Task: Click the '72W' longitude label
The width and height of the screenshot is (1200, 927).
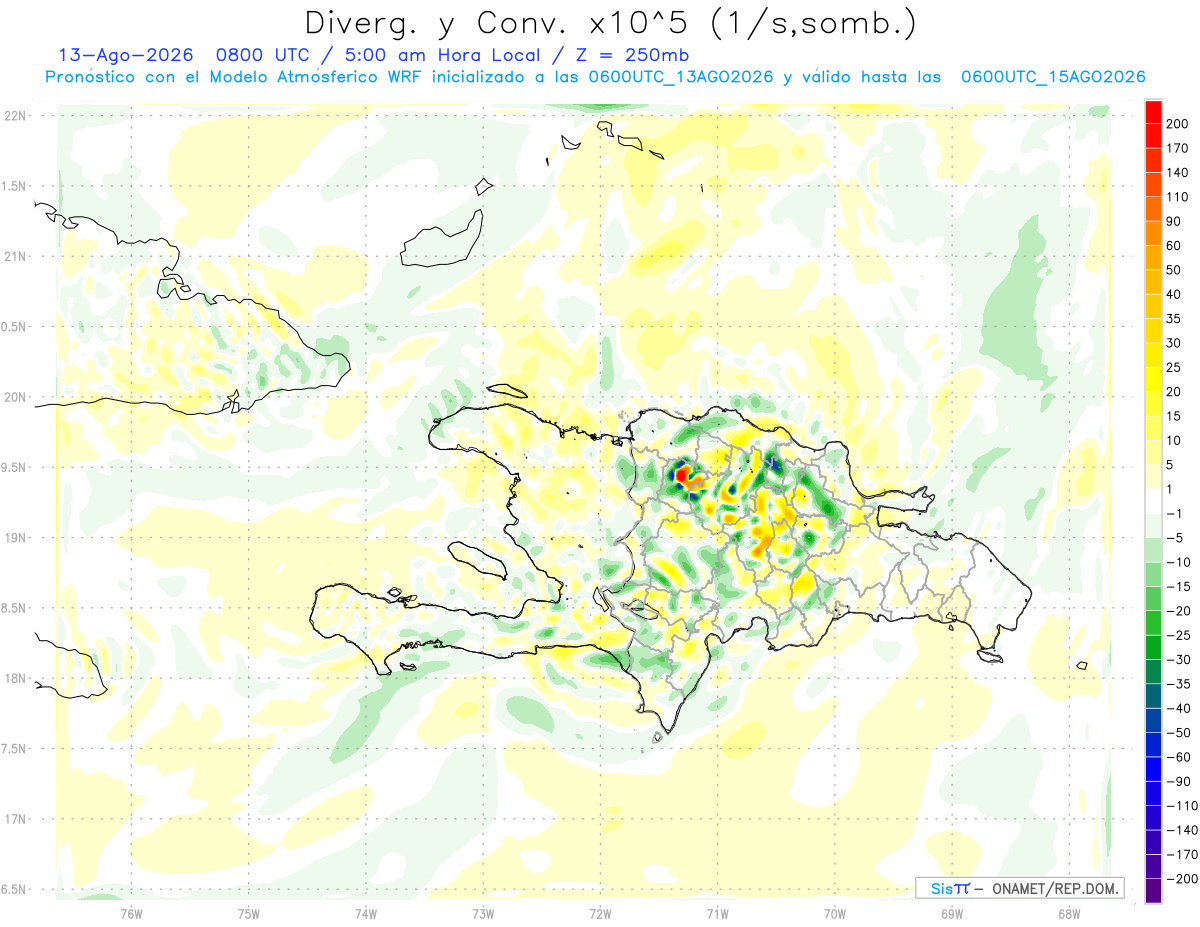Action: [600, 912]
